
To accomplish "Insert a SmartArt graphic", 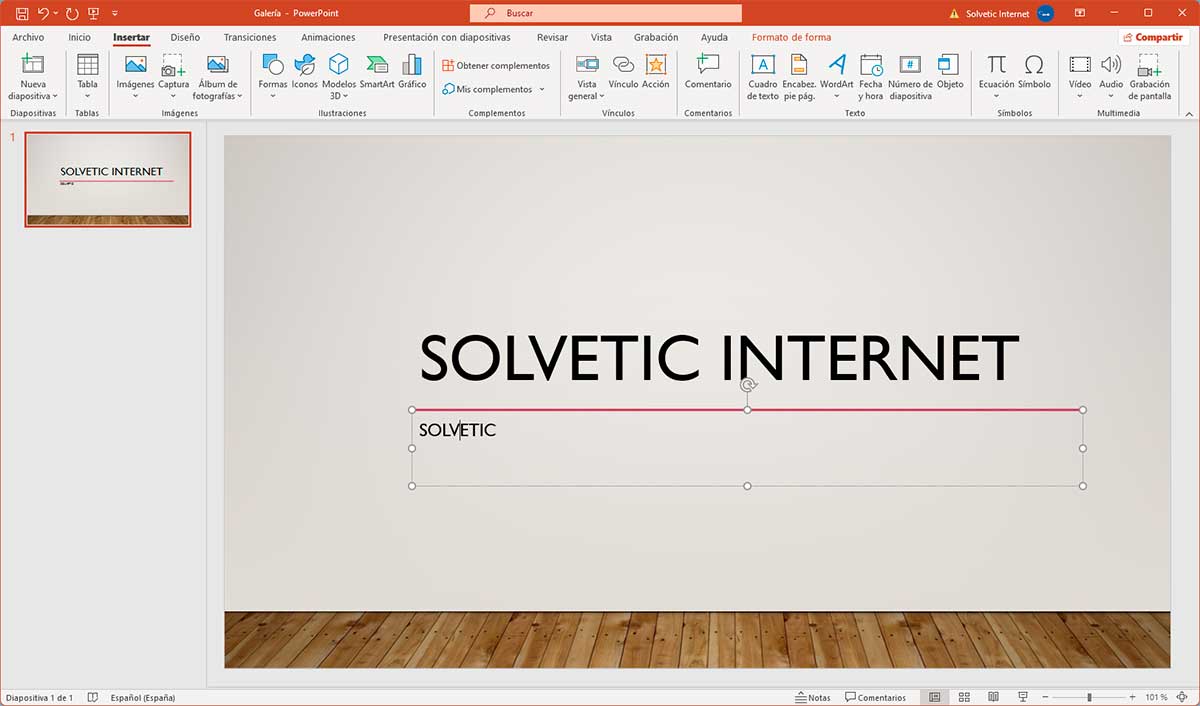I will tap(377, 72).
